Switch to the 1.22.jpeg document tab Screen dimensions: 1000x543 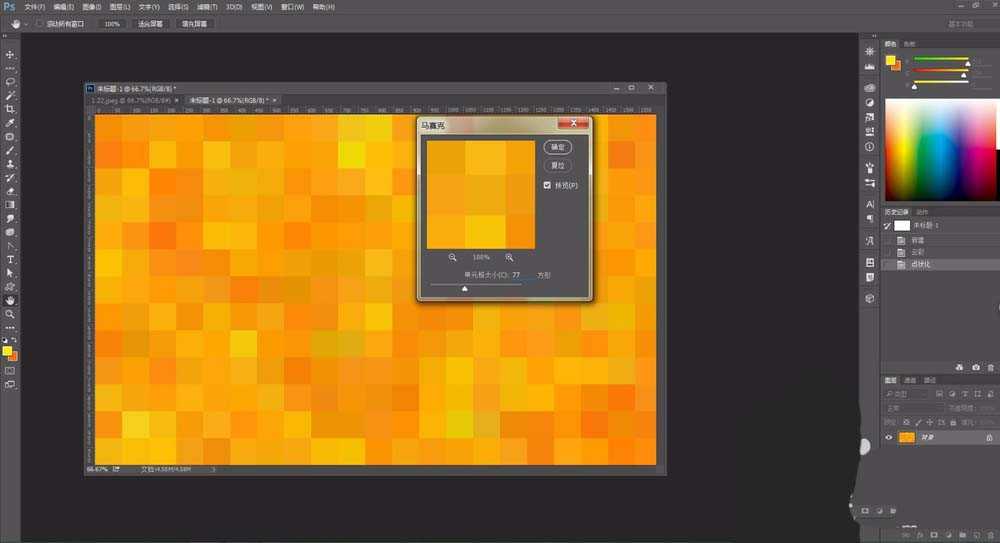click(130, 100)
